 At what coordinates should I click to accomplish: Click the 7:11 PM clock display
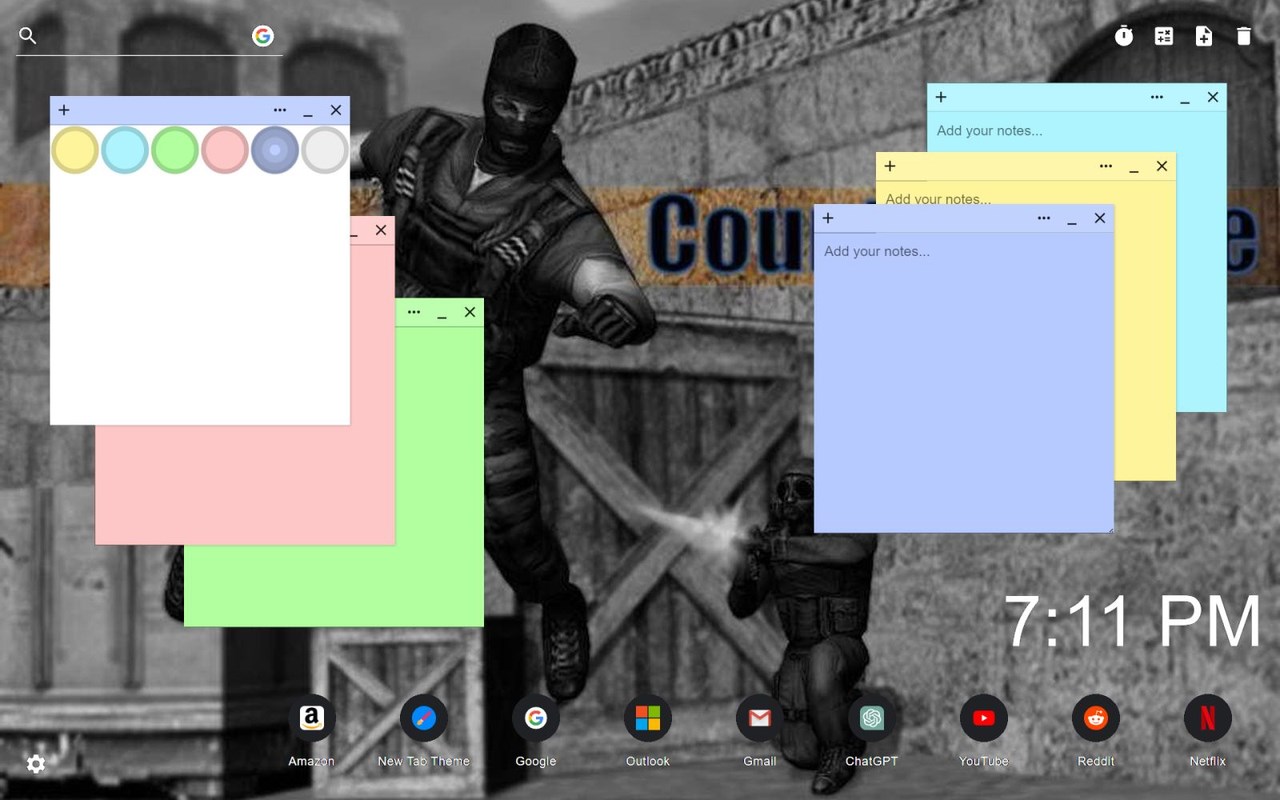coord(1133,621)
